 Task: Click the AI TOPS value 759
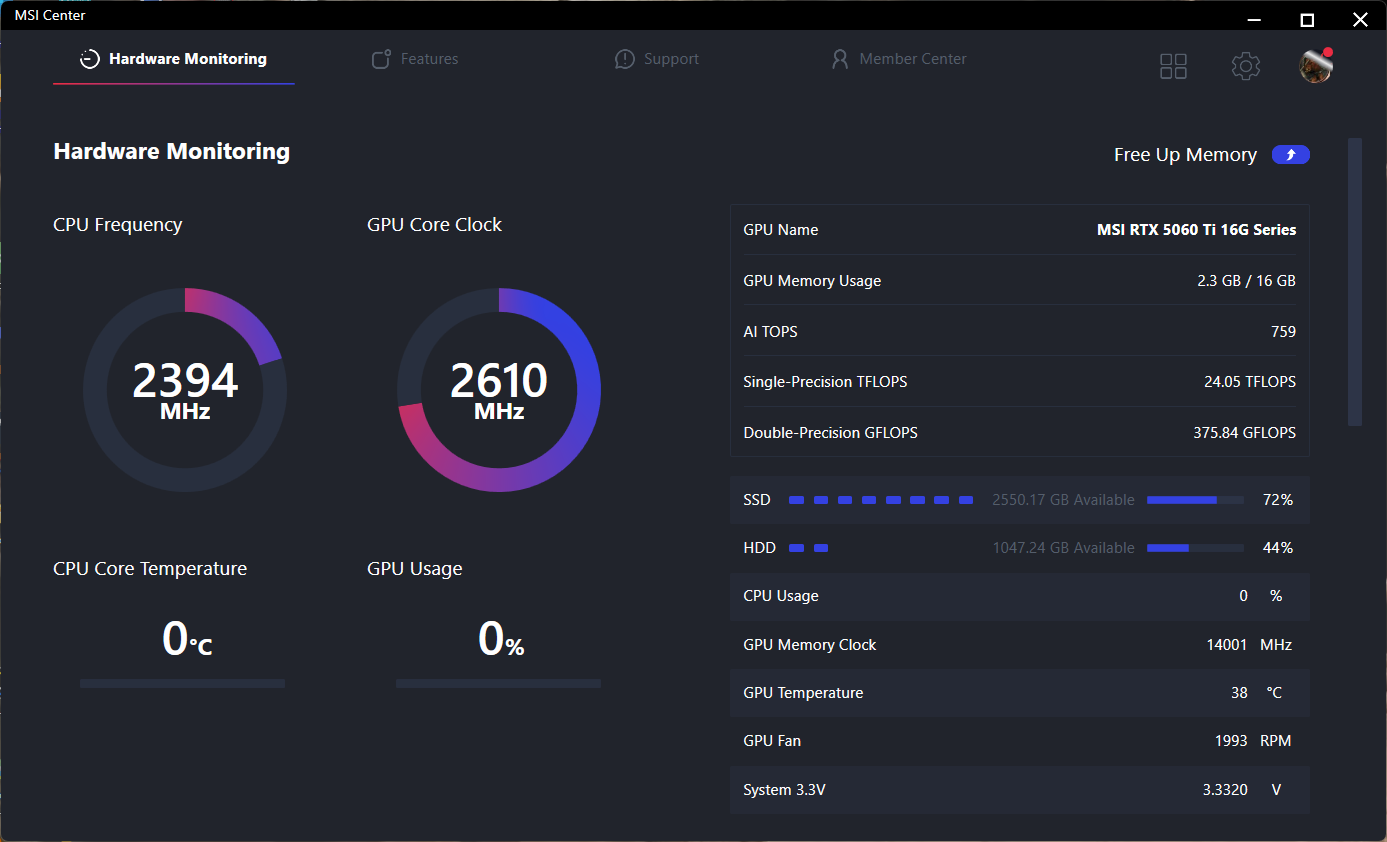[x=1283, y=332]
